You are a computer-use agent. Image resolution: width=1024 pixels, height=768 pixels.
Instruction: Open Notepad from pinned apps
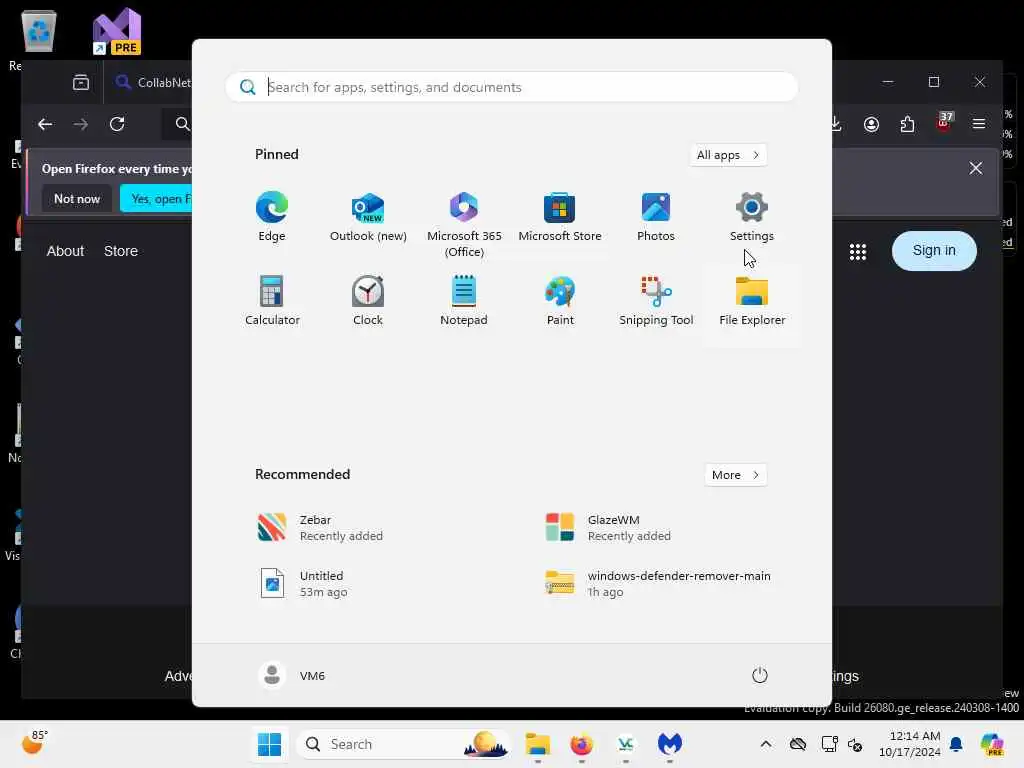point(464,301)
